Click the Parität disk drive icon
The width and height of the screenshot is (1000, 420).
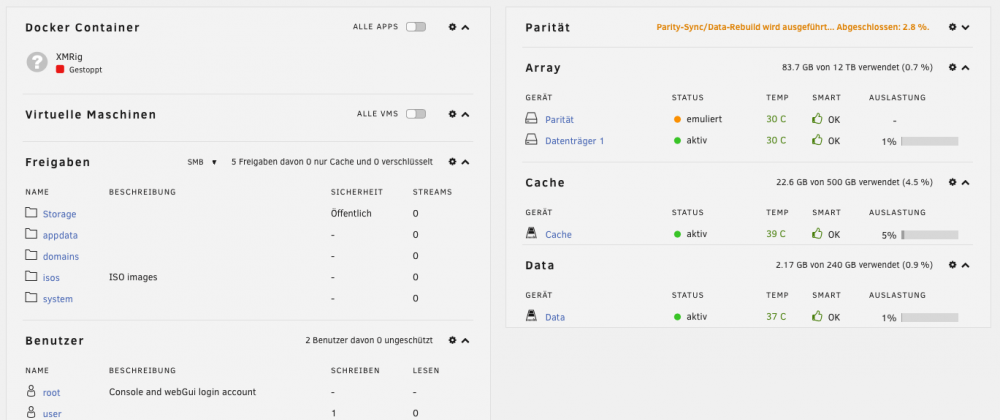(531, 119)
